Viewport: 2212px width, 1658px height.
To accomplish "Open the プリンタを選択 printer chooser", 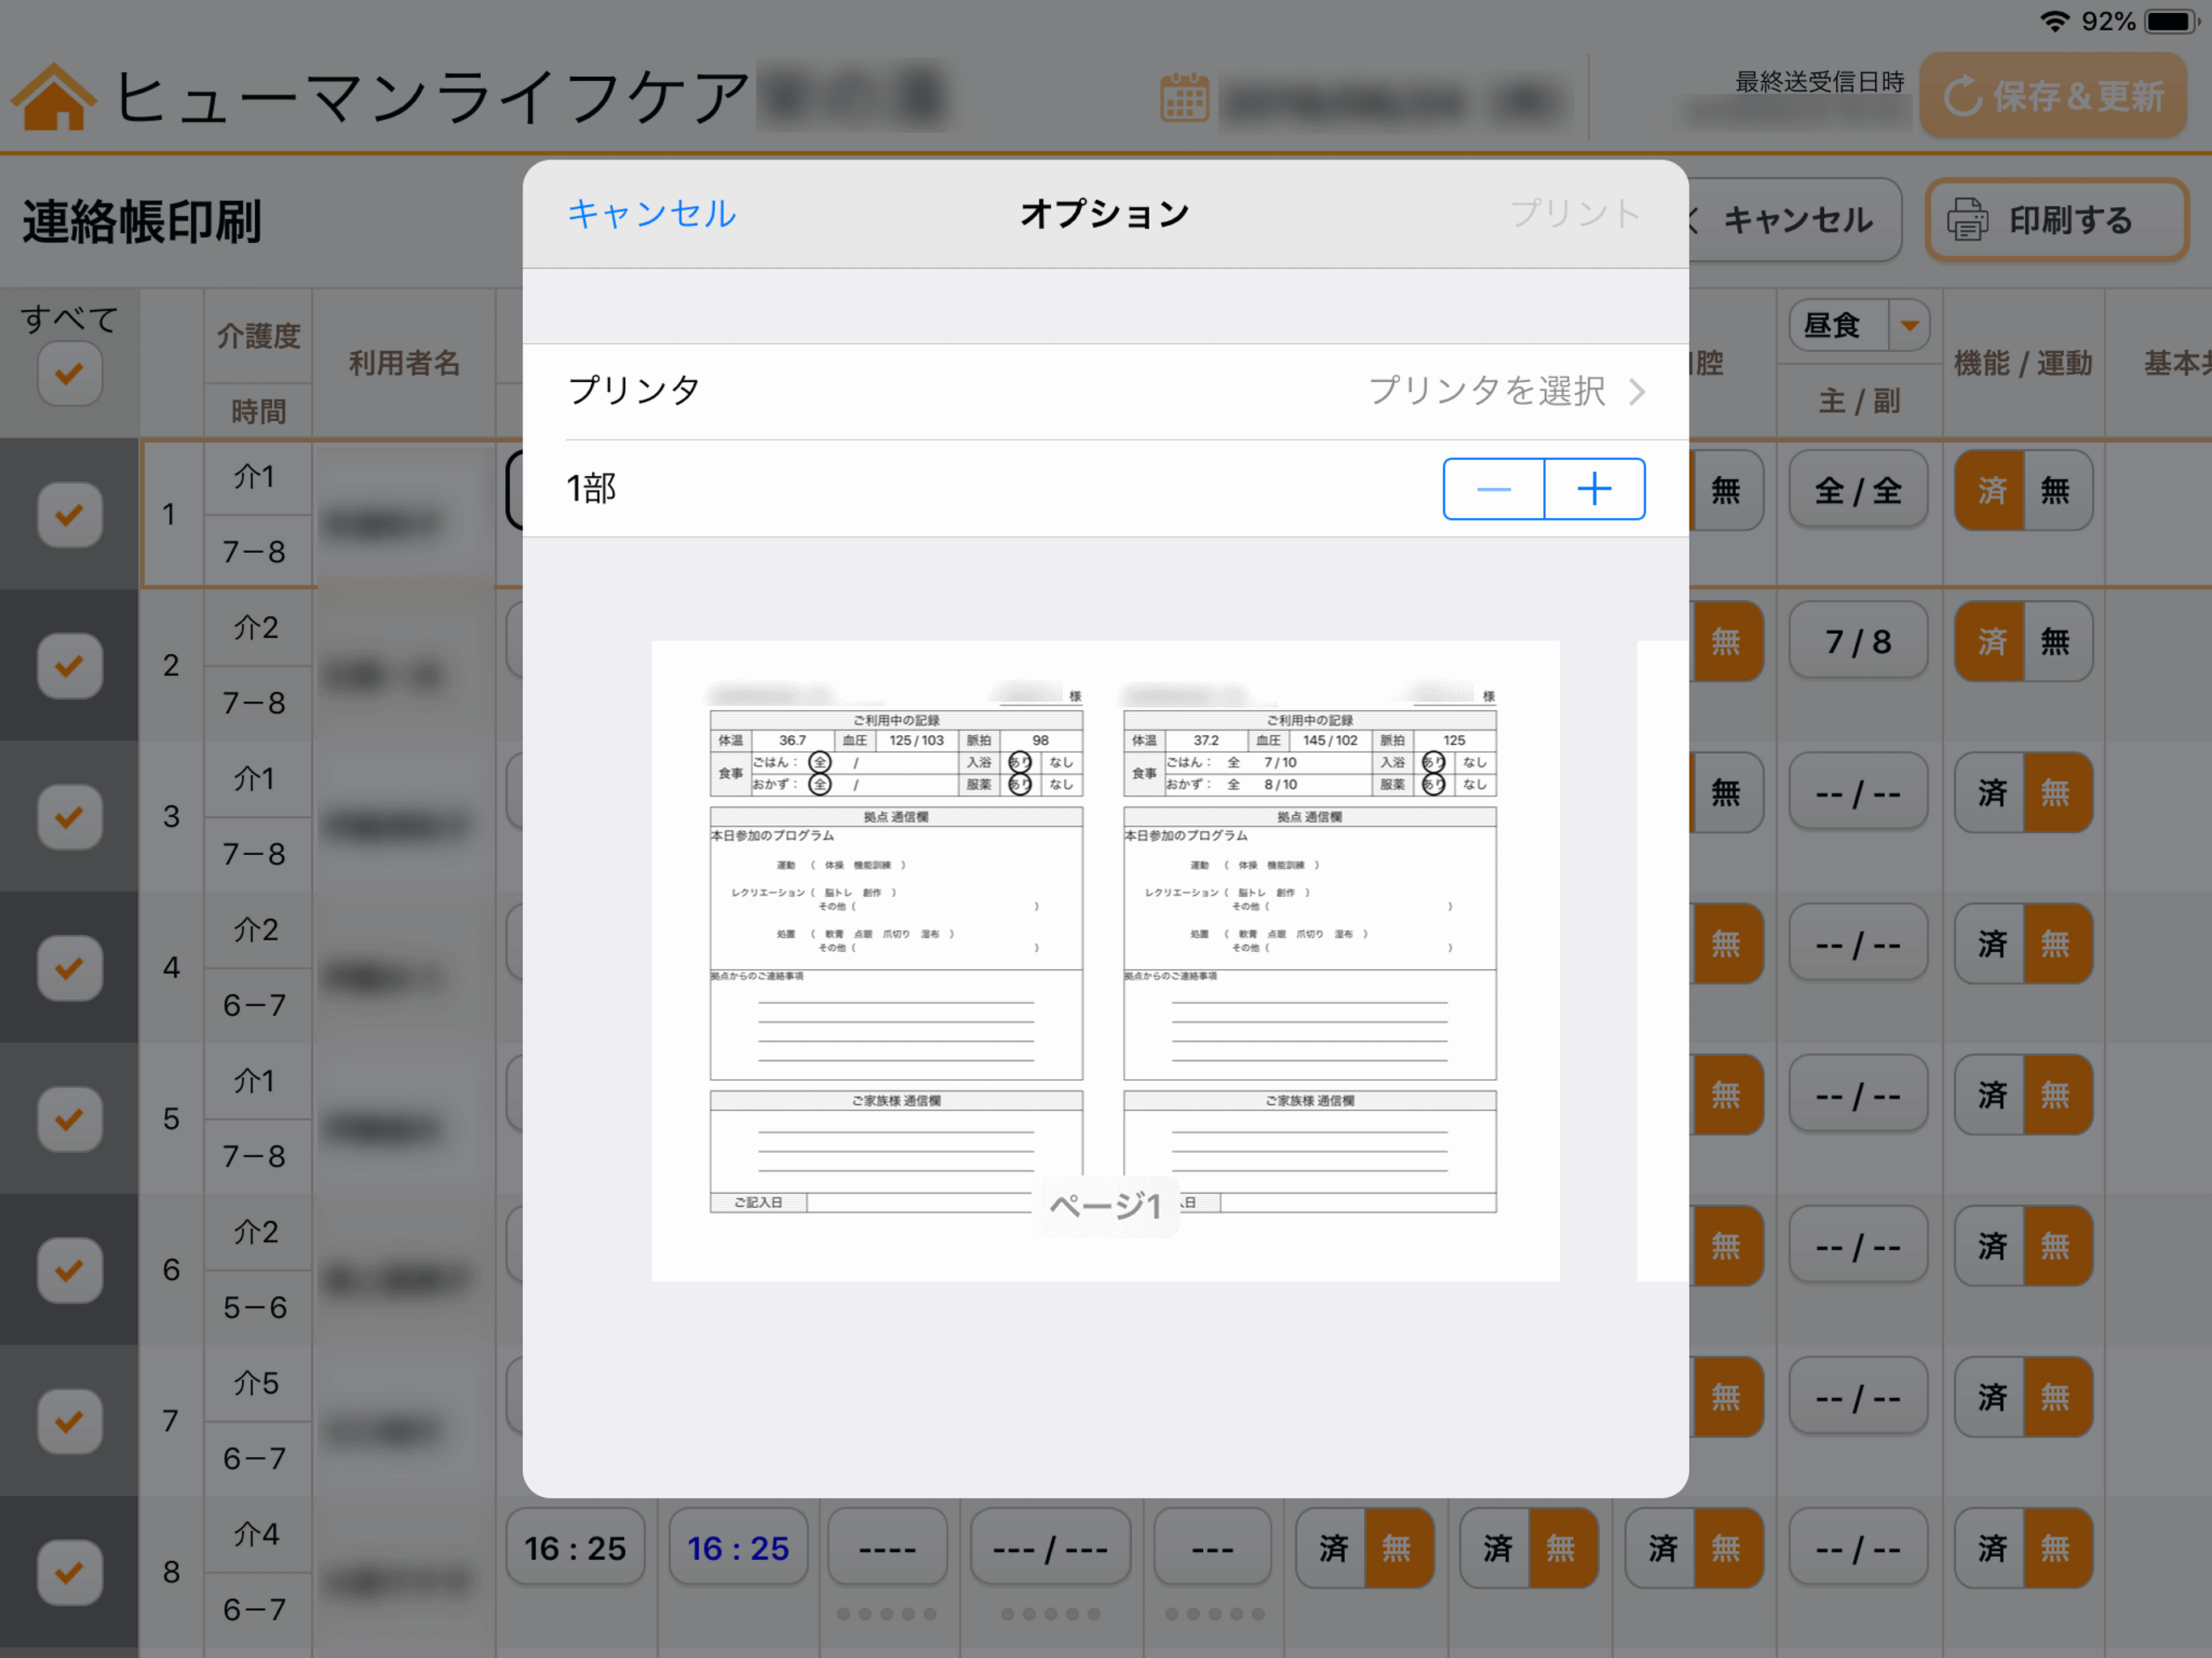I will [1505, 391].
